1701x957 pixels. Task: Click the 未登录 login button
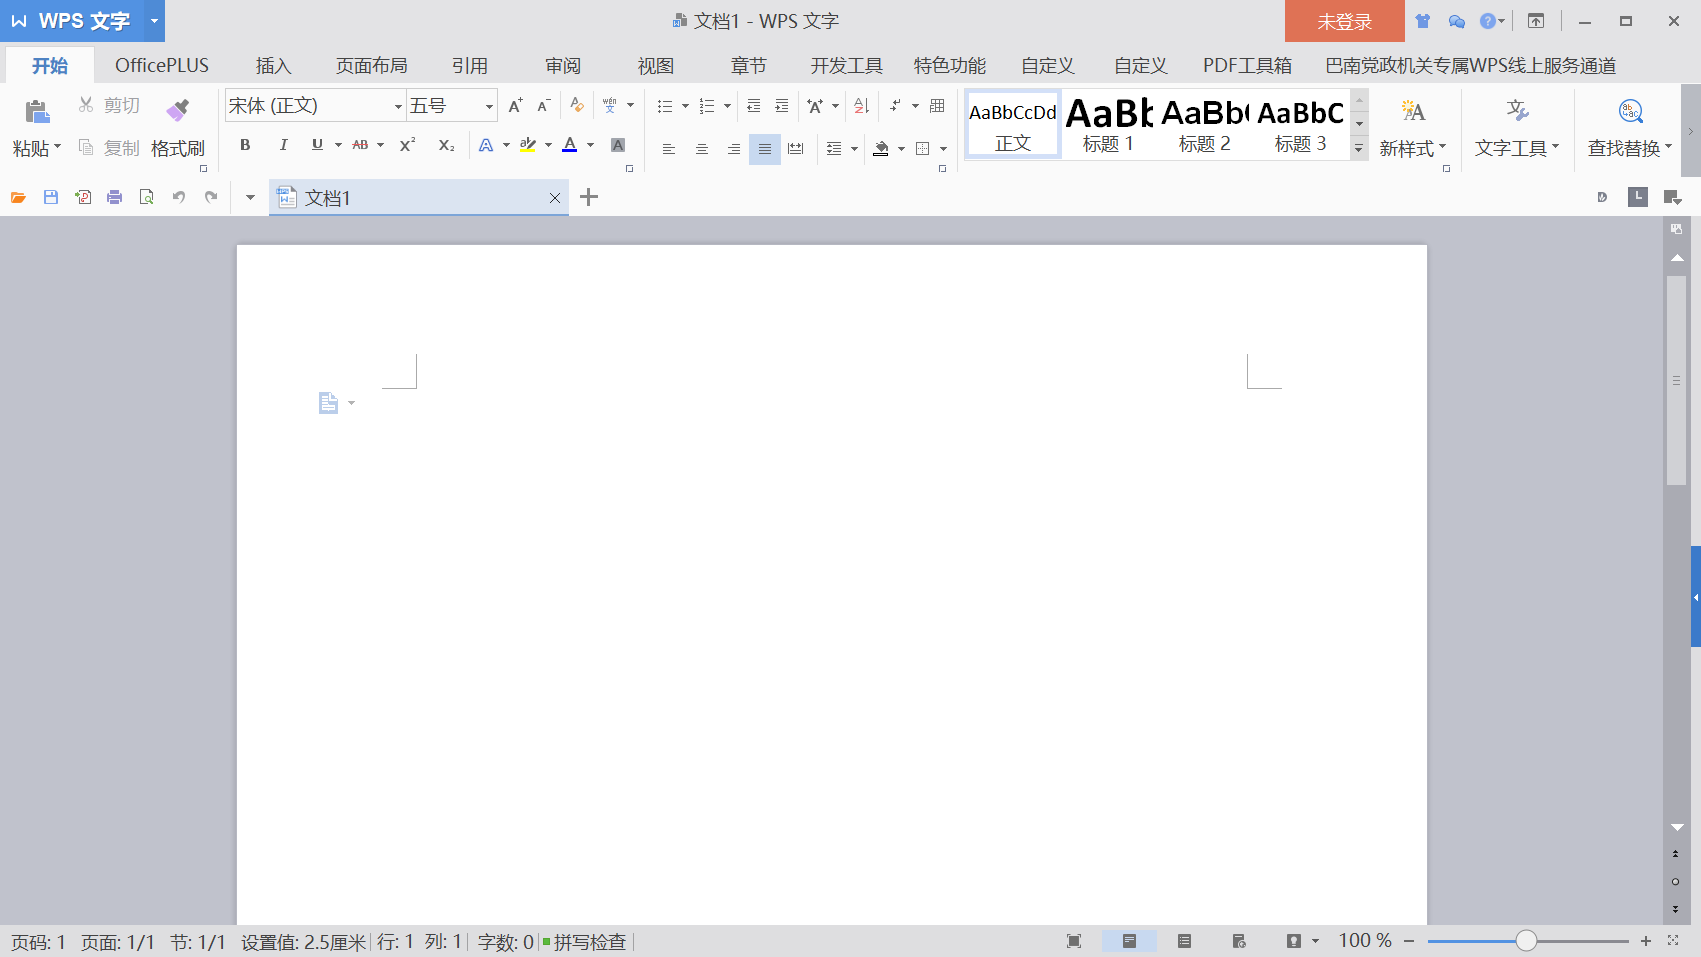click(x=1344, y=21)
